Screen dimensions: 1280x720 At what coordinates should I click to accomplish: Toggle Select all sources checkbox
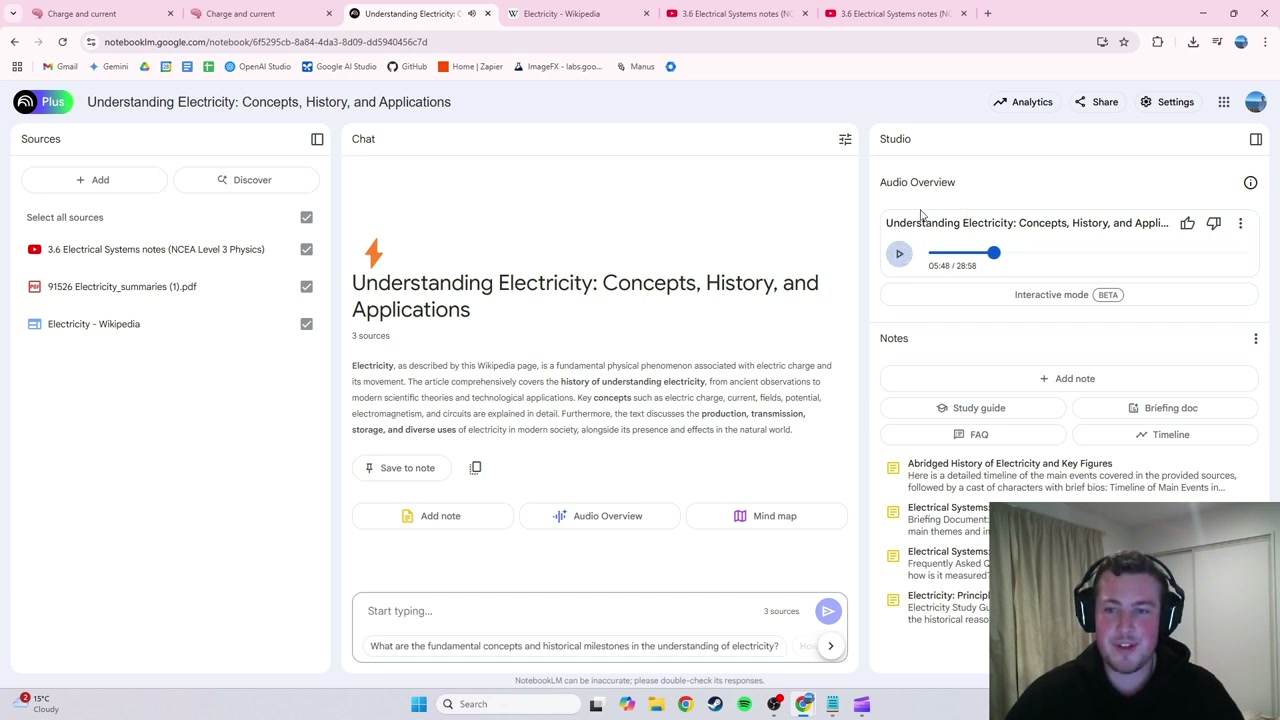tap(306, 217)
